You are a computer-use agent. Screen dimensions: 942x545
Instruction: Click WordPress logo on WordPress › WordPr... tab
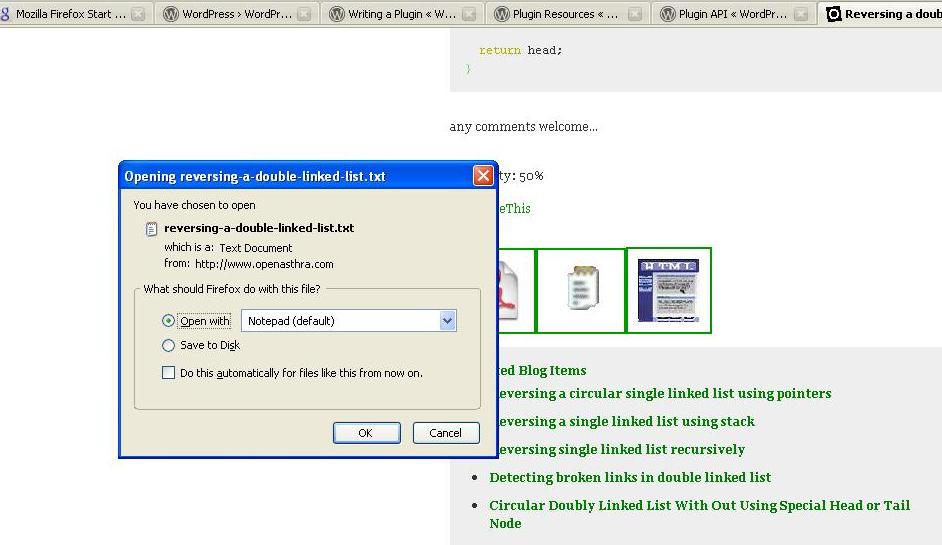click(171, 14)
